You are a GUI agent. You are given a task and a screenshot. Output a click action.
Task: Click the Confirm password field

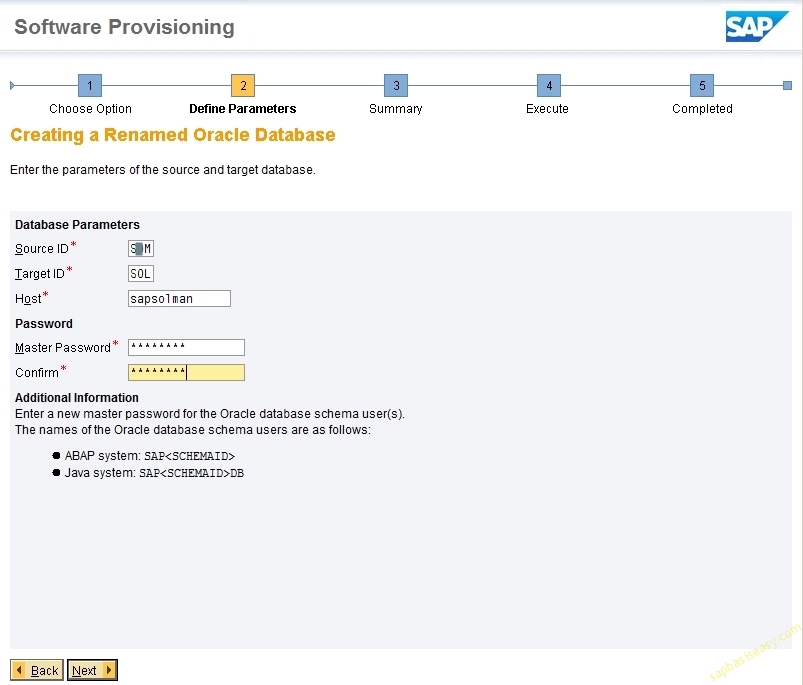(x=186, y=372)
